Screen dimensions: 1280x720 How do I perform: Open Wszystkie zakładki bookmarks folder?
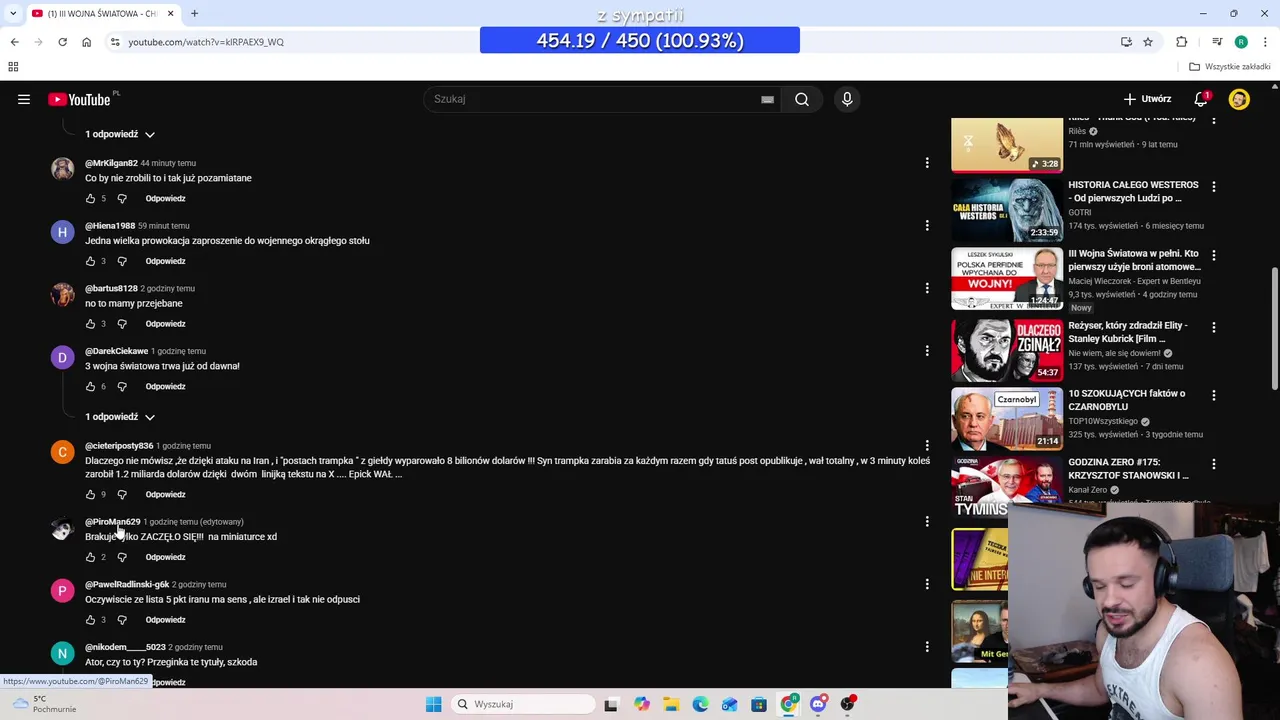pos(1230,67)
